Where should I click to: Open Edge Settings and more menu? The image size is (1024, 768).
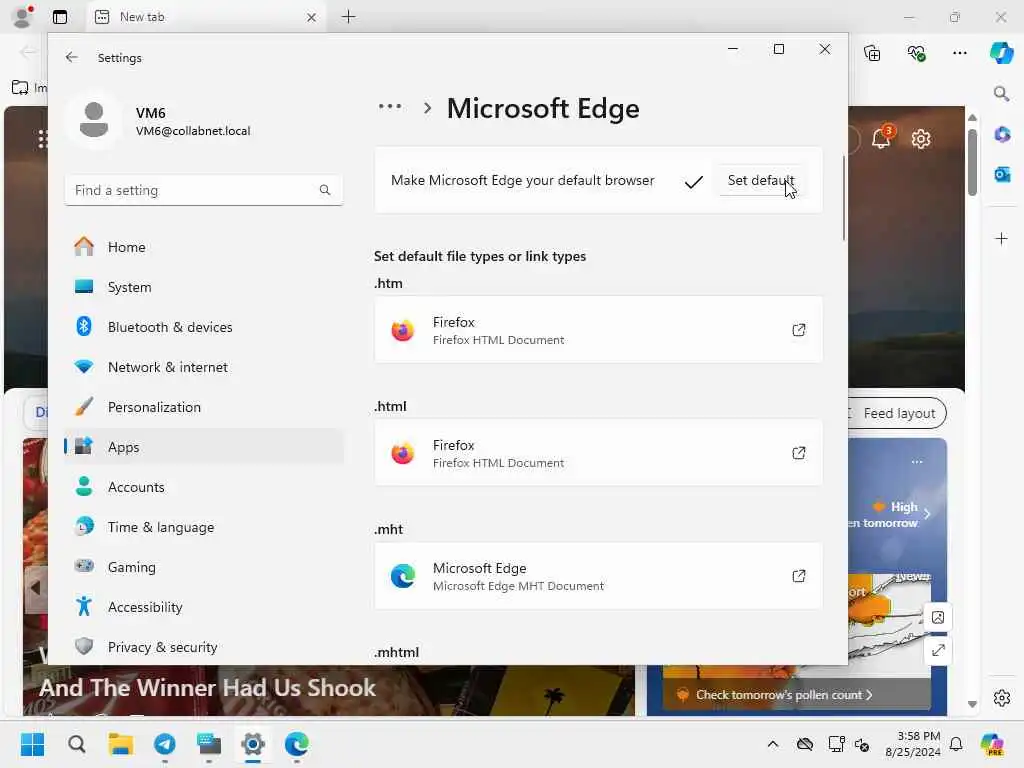coord(959,53)
